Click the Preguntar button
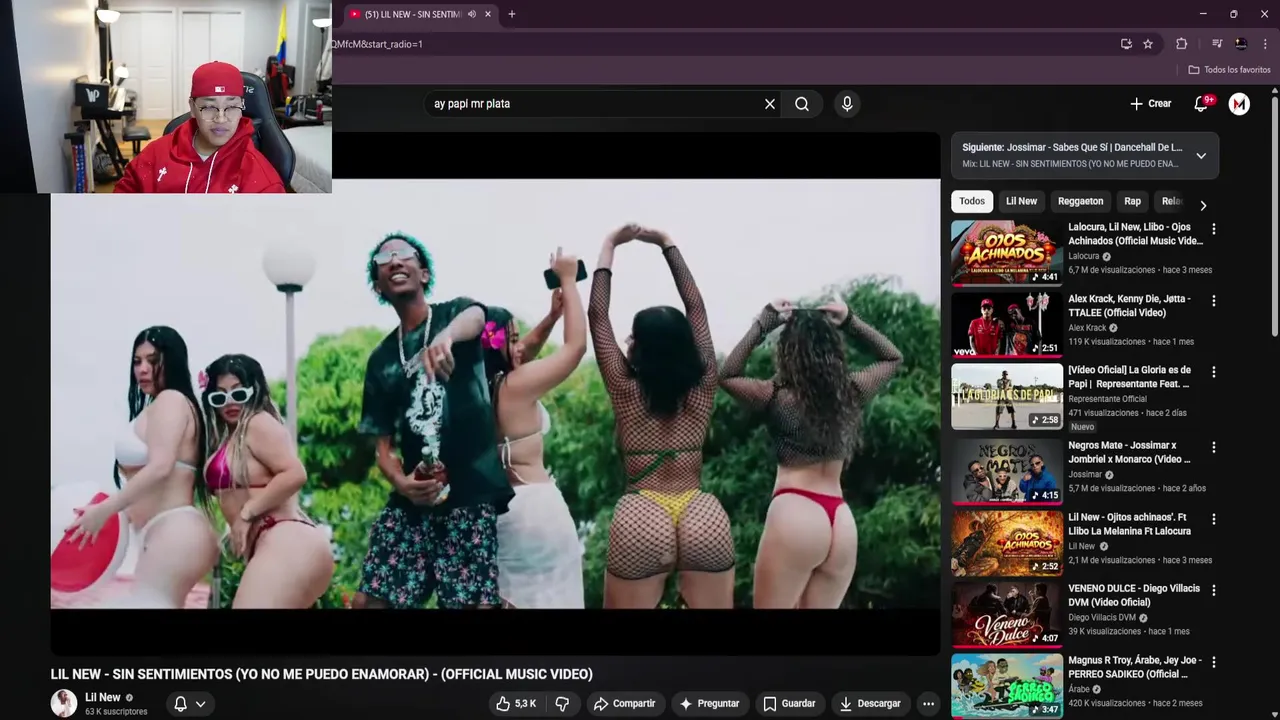 (709, 704)
